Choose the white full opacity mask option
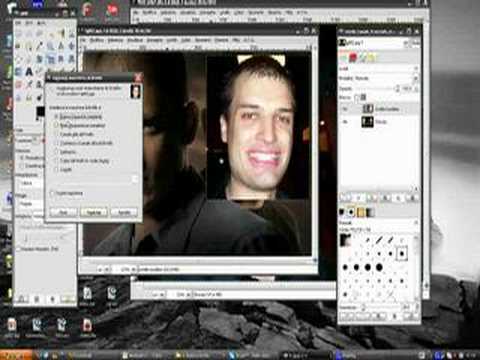 (x=78, y=116)
